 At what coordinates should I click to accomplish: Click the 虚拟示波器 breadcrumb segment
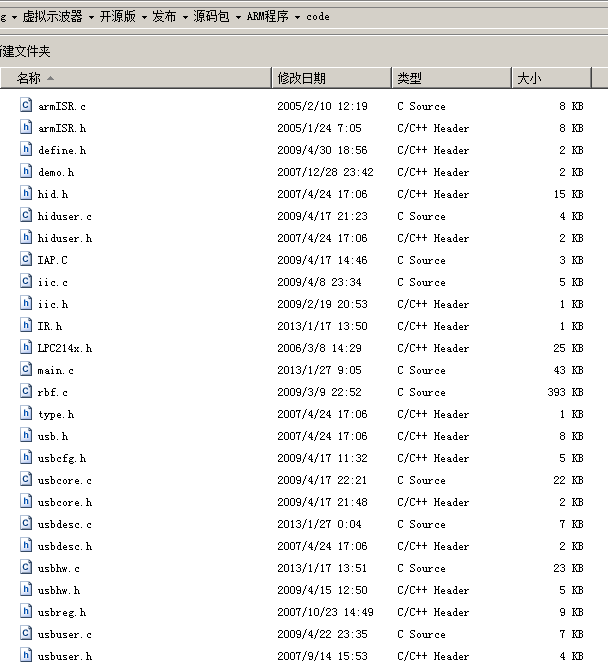click(x=53, y=17)
